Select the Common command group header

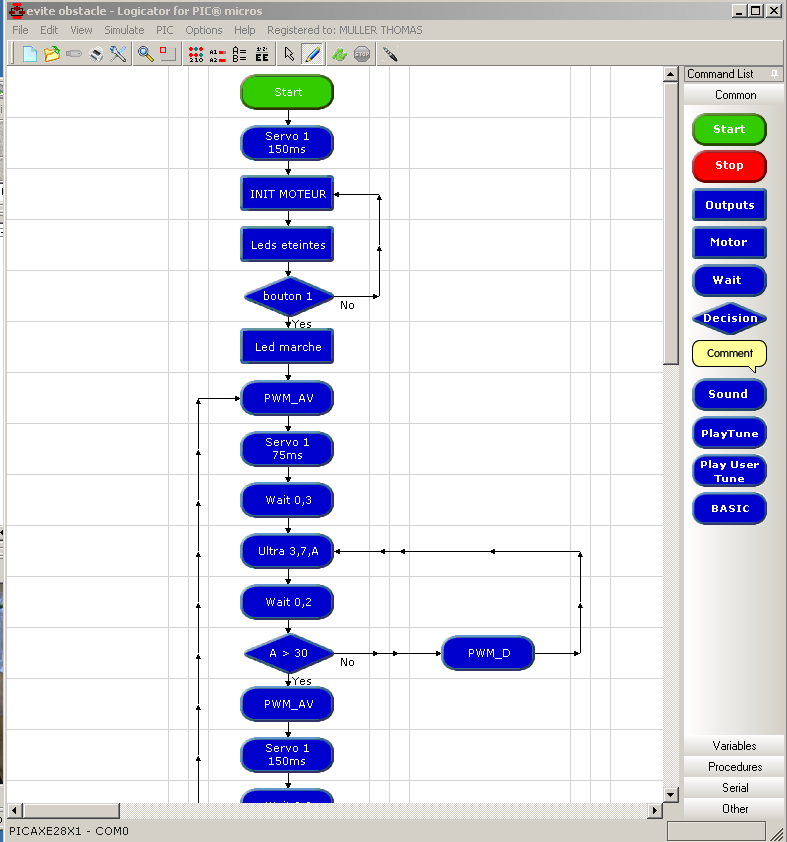(x=734, y=95)
